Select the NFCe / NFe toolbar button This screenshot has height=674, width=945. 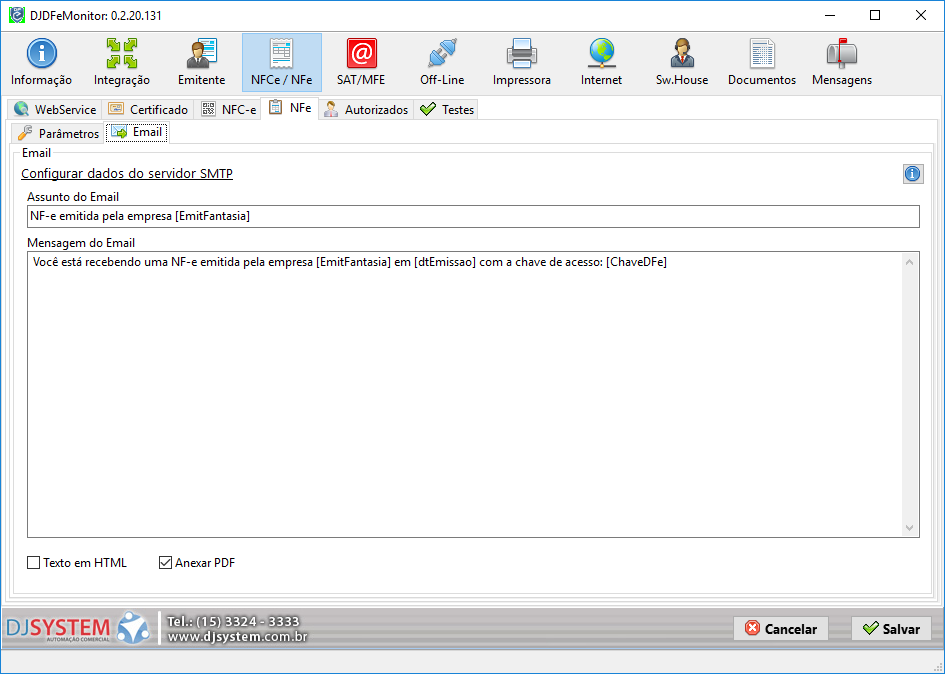pyautogui.click(x=281, y=62)
